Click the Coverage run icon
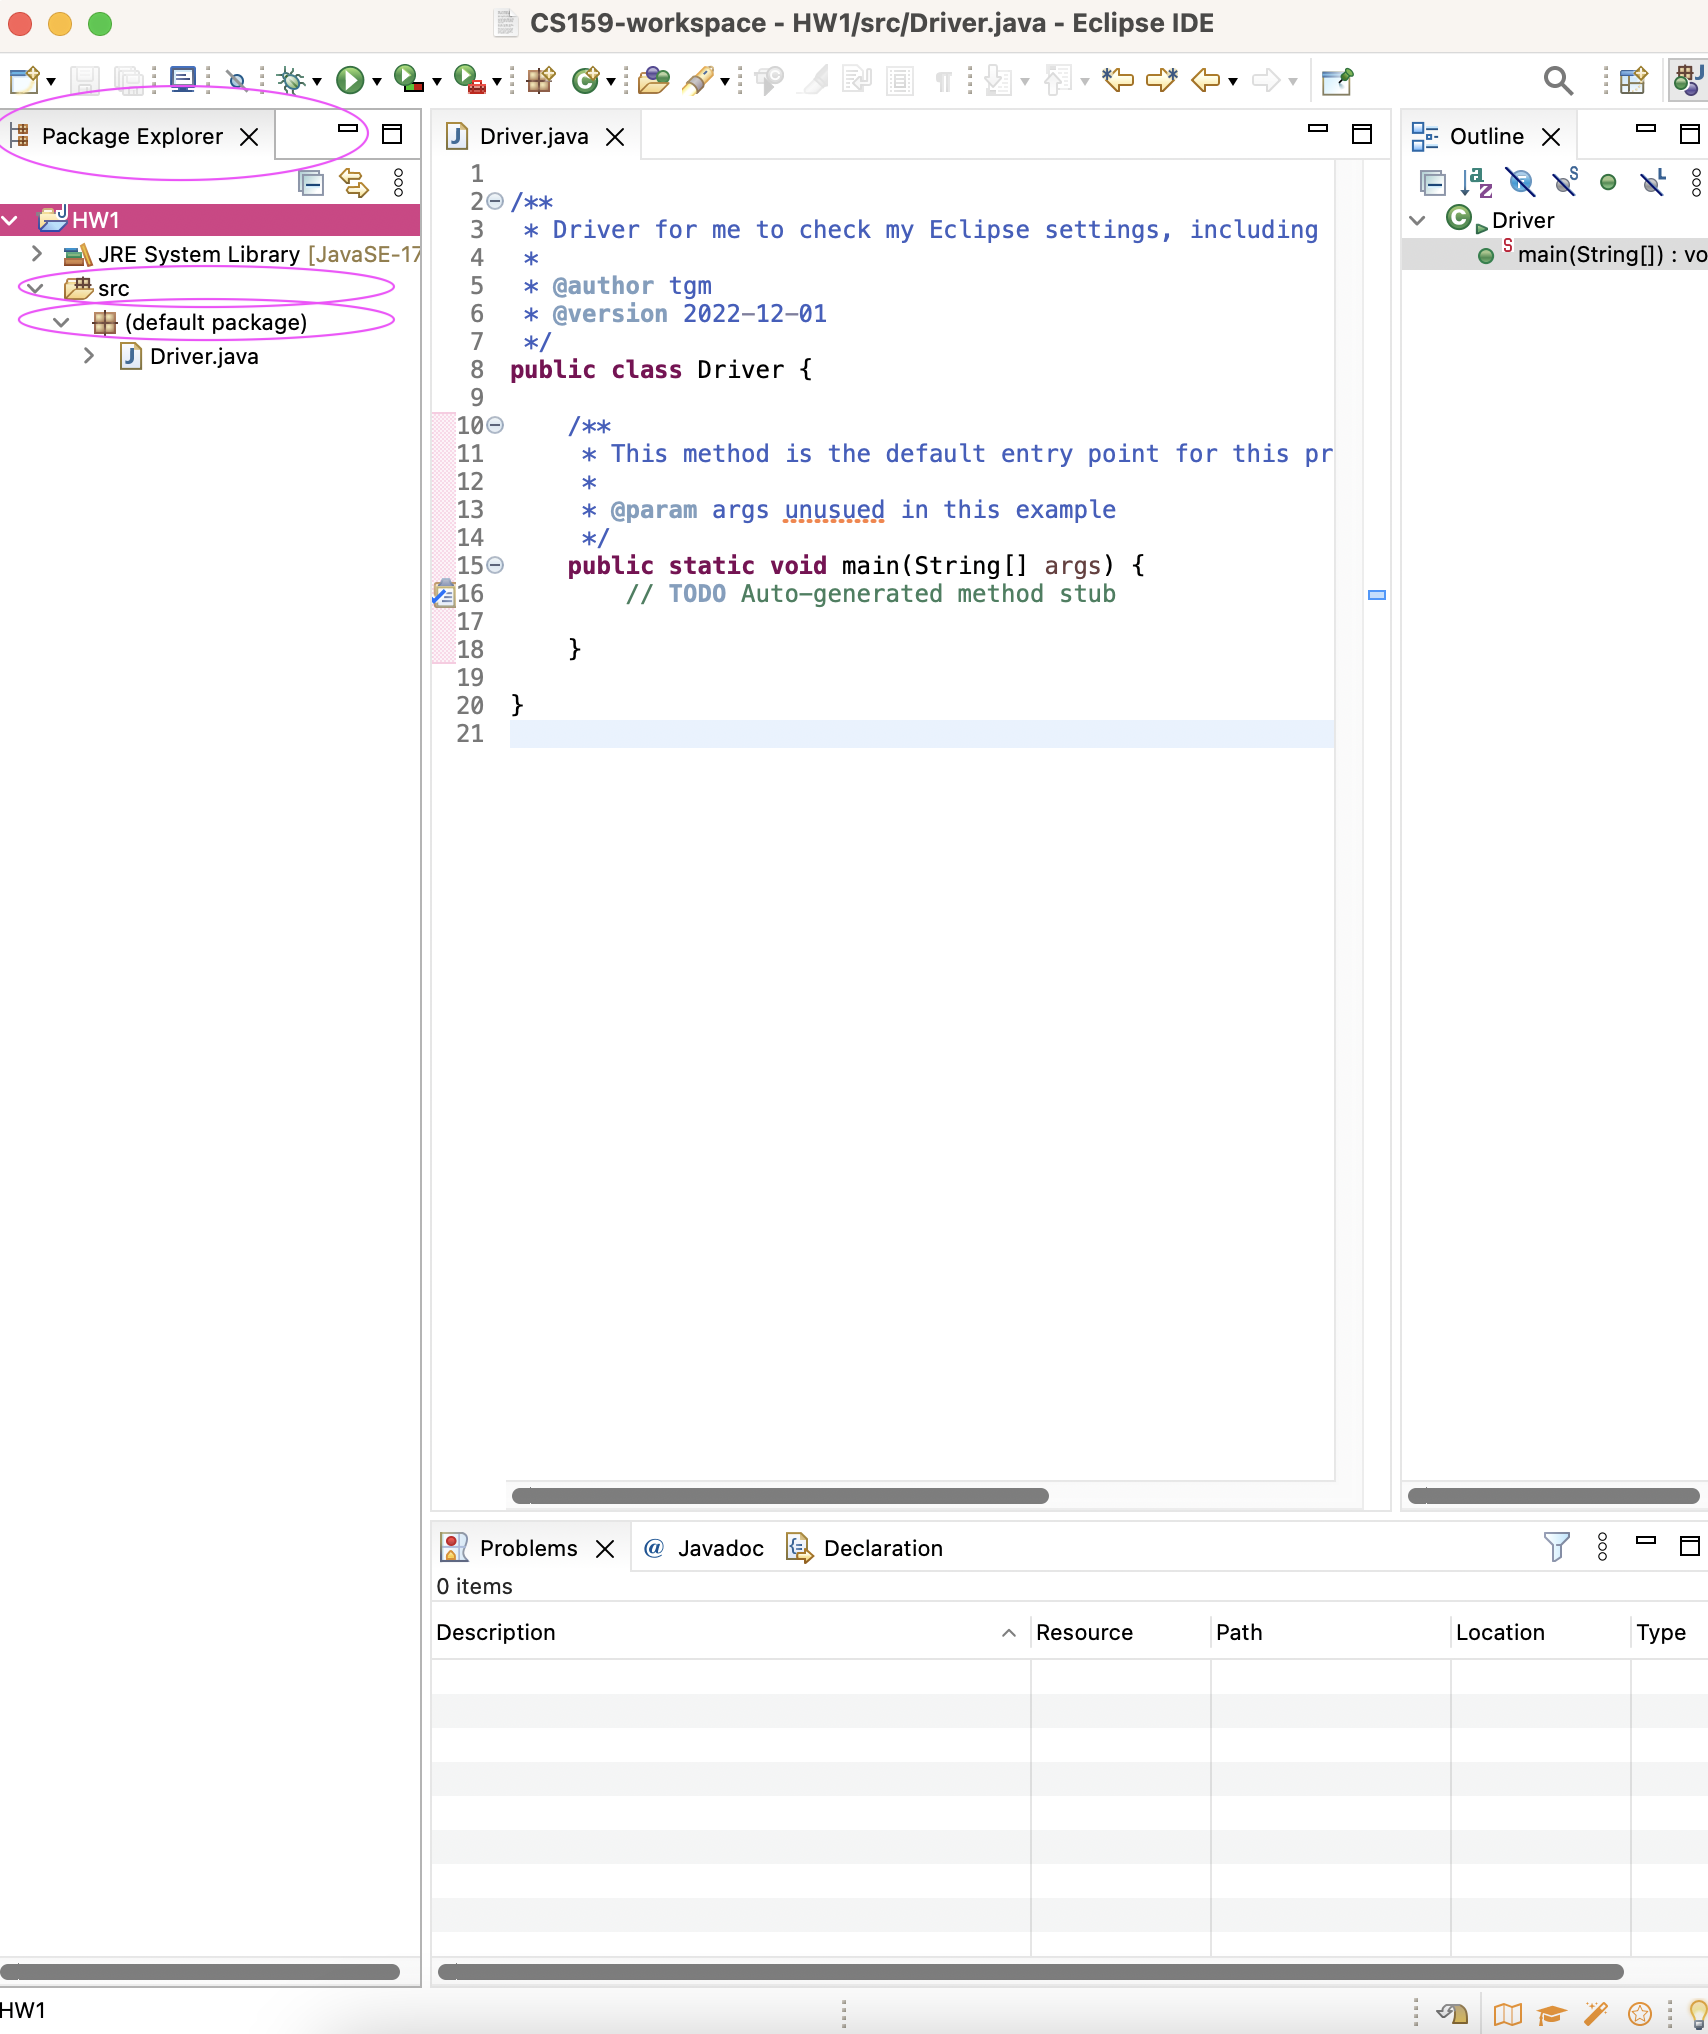 point(408,80)
